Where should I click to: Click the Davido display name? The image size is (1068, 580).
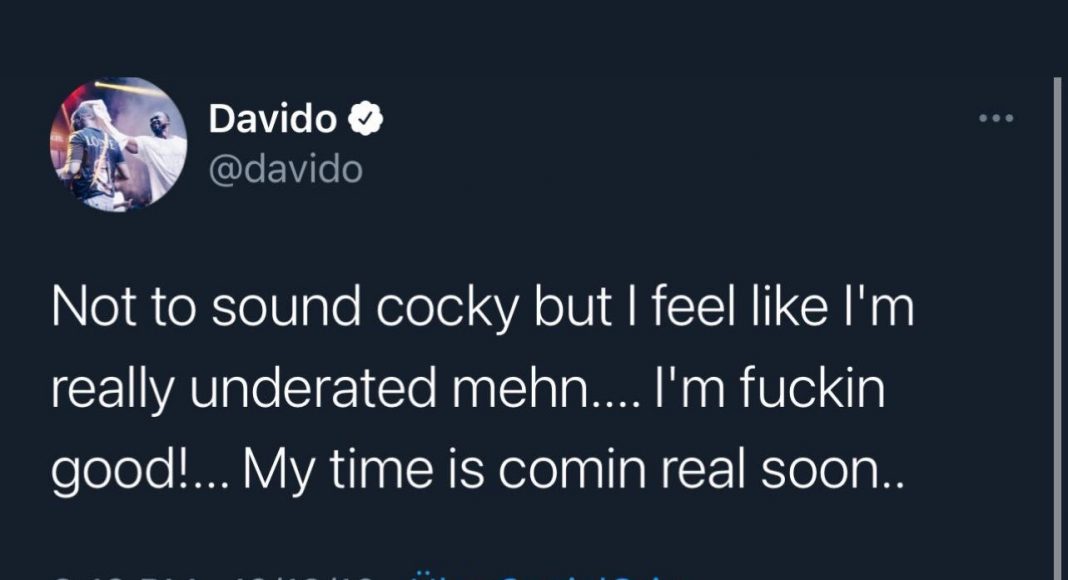272,120
